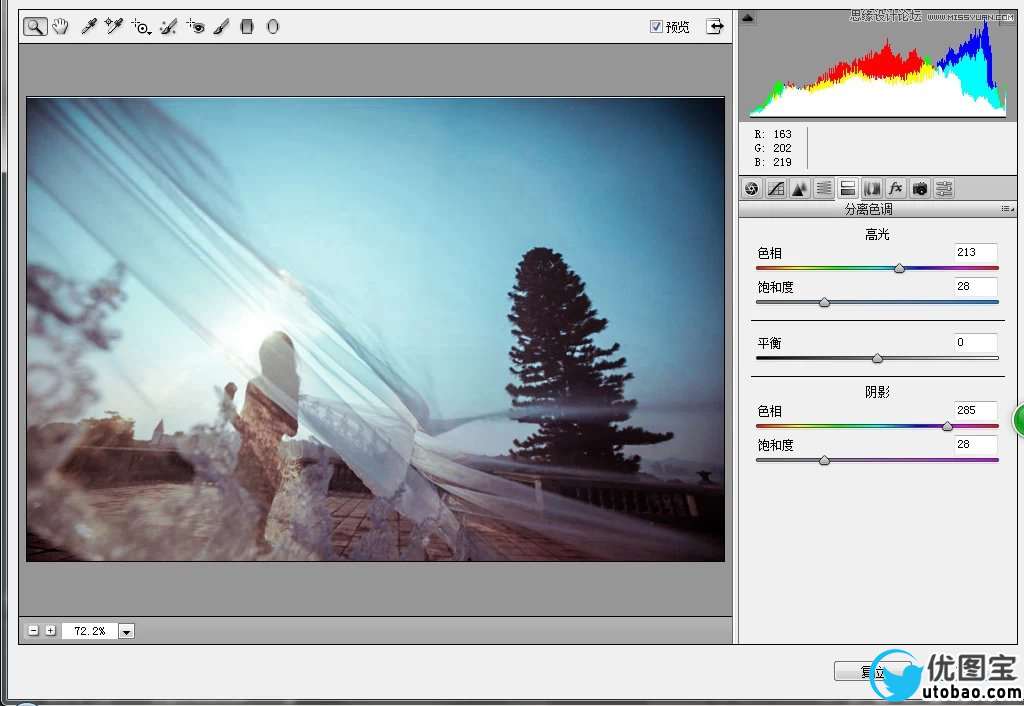Viewport: 1024px width, 706px height.
Task: Click the R: 163 readout
Action: pos(773,134)
